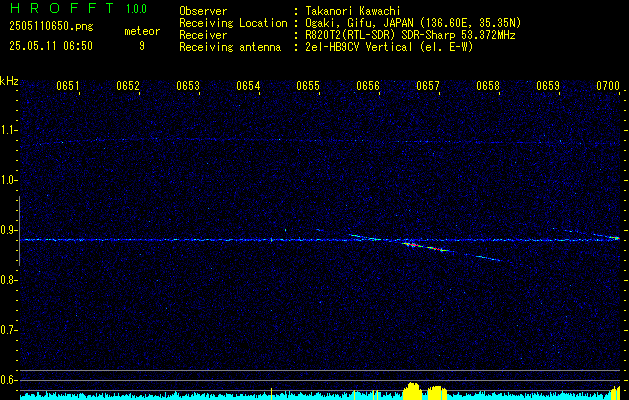The image size is (629, 400).
Task: Click the 0.6 kHz axis label
Action: pyautogui.click(x=8, y=380)
